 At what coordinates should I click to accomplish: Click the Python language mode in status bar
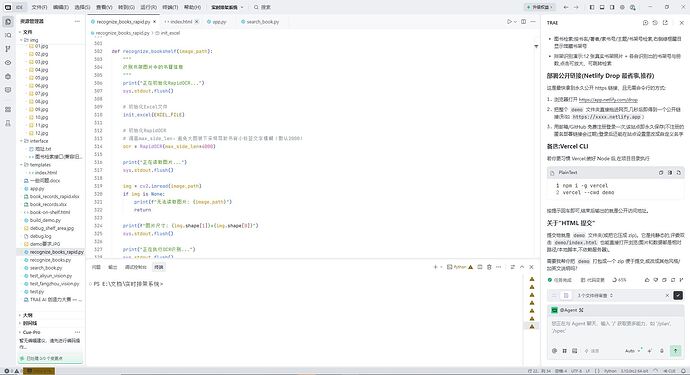point(610,371)
